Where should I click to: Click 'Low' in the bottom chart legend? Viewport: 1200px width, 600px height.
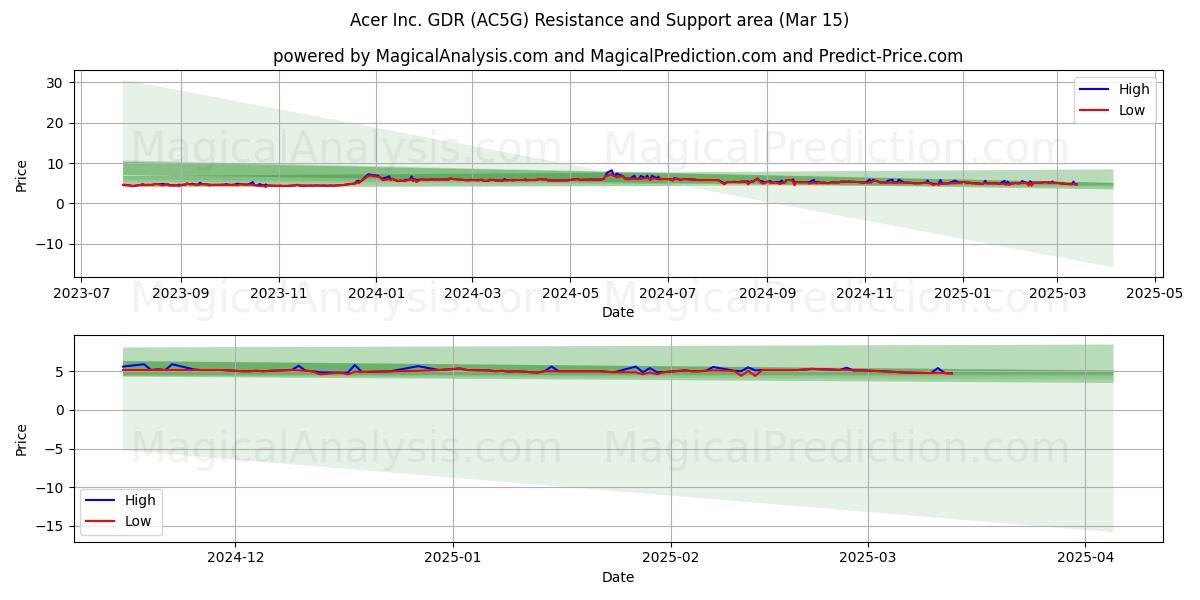pos(138,521)
